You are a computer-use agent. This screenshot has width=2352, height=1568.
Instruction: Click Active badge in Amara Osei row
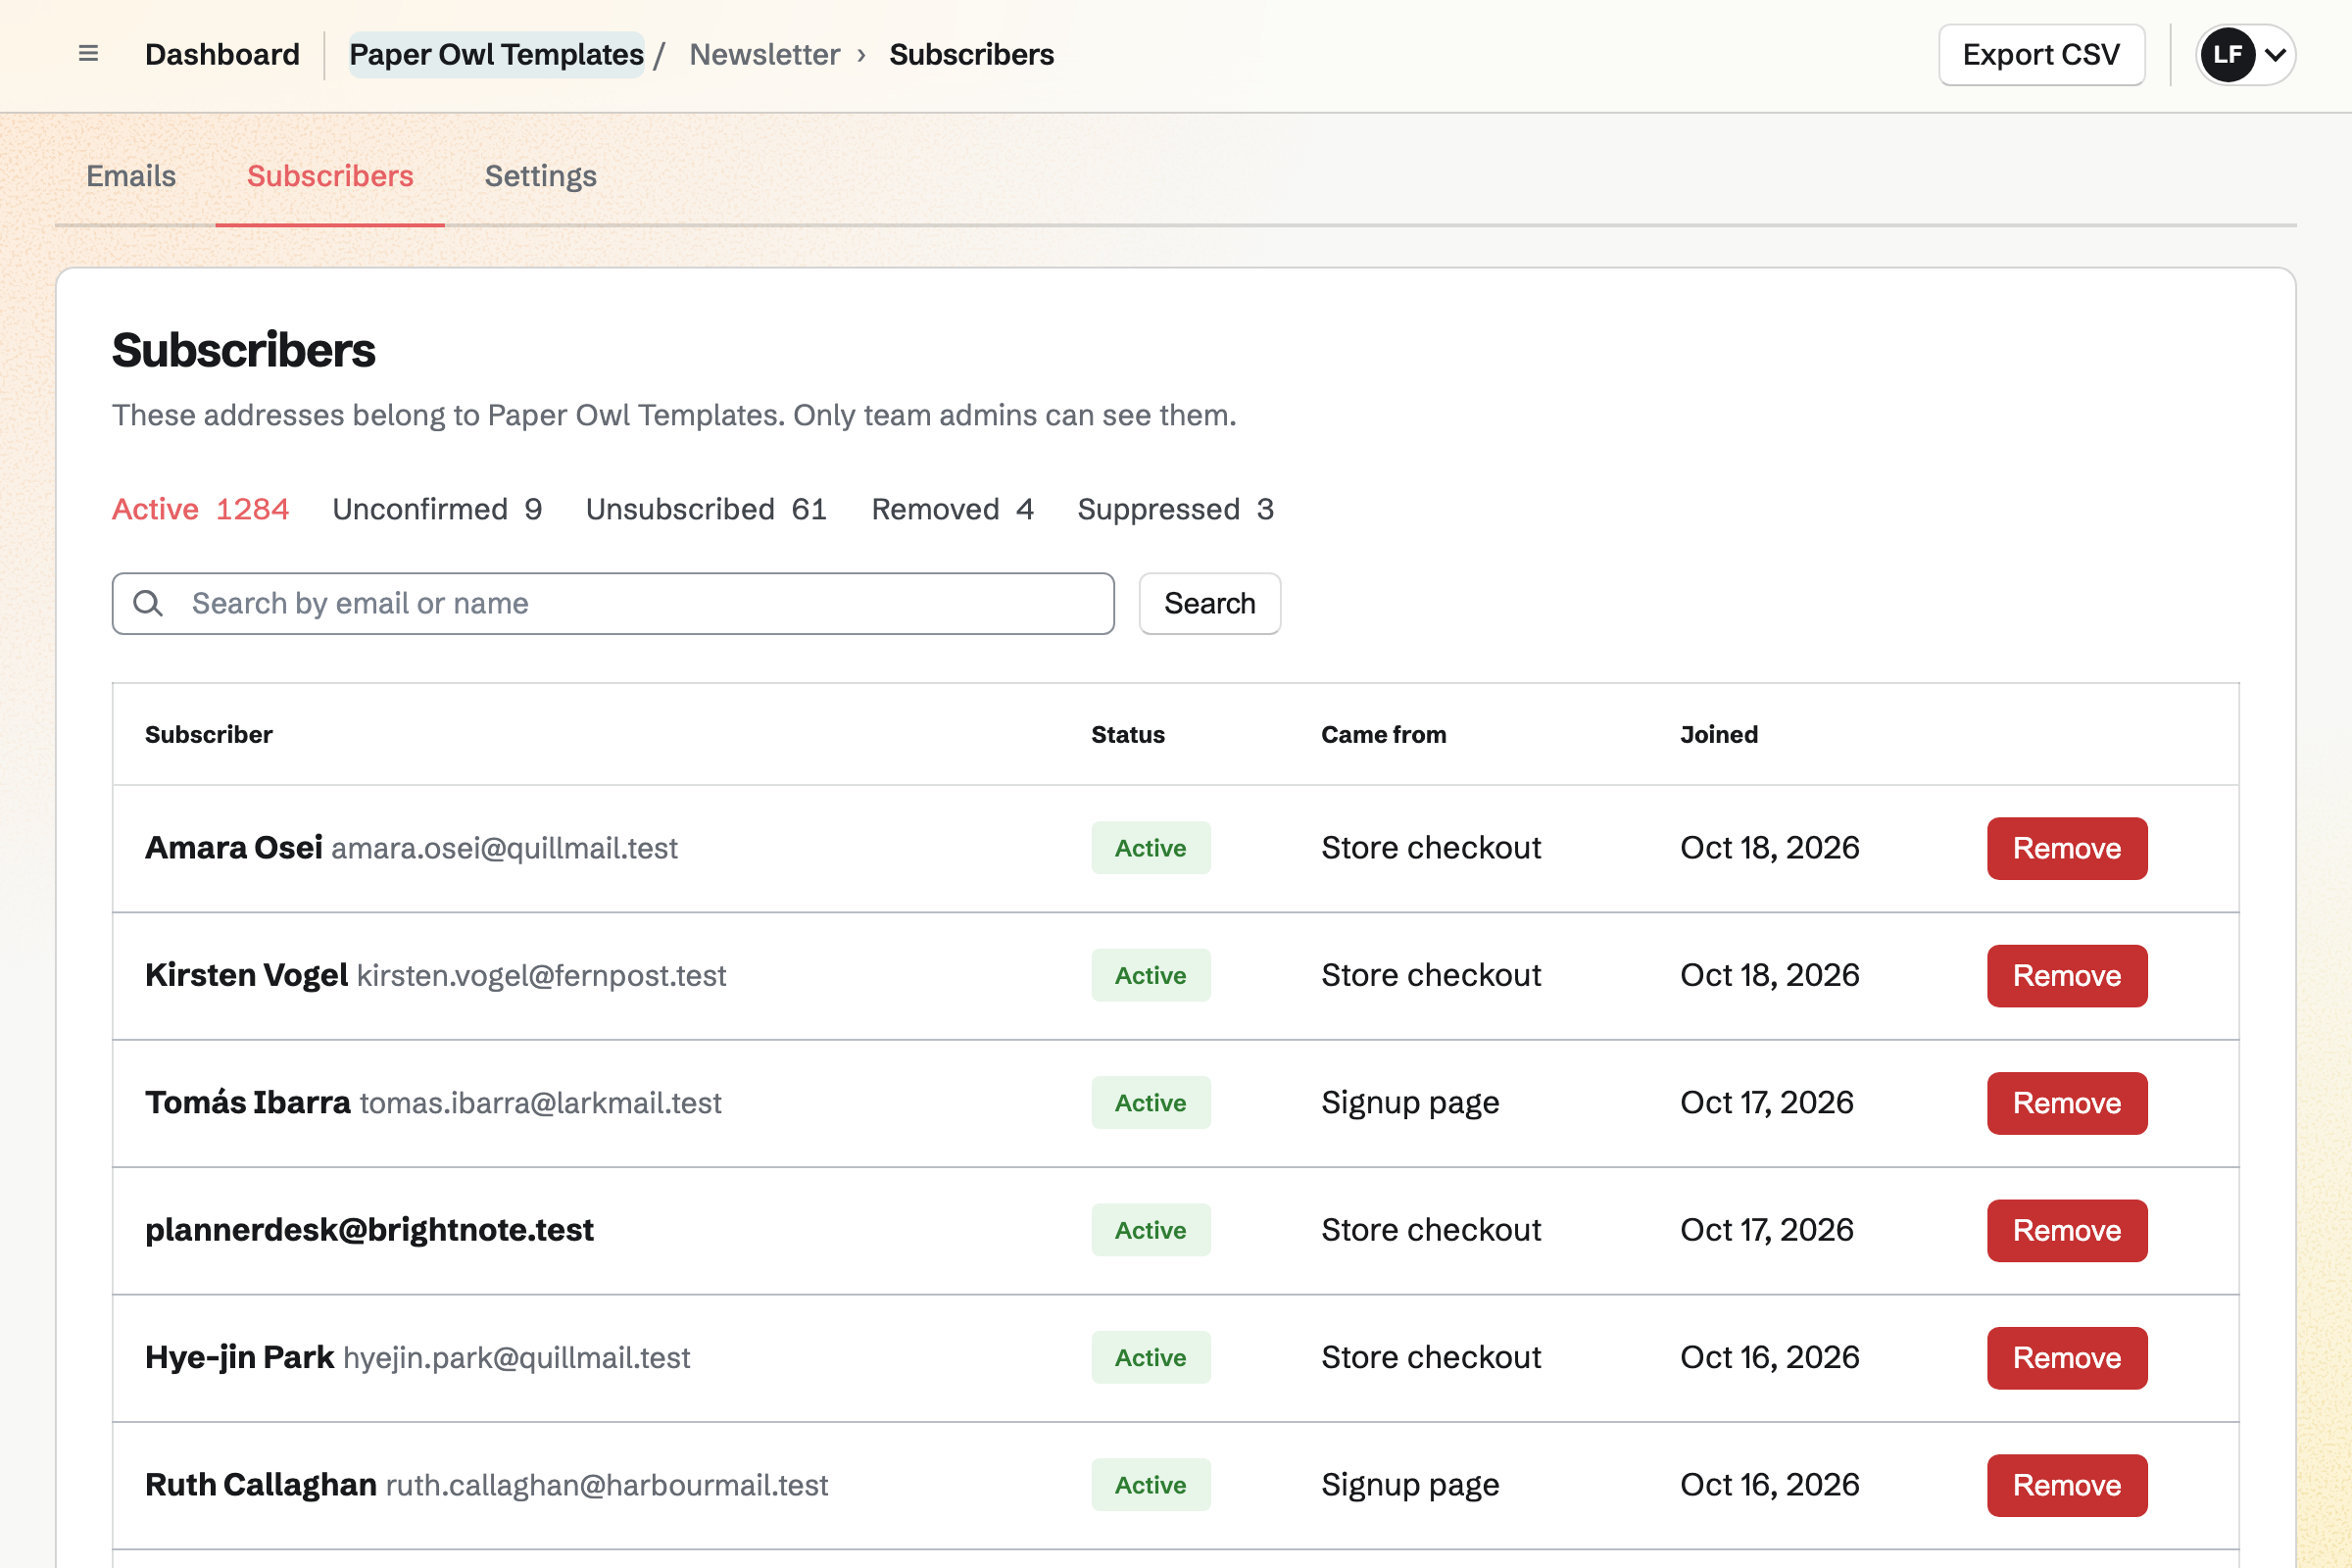pyautogui.click(x=1150, y=848)
